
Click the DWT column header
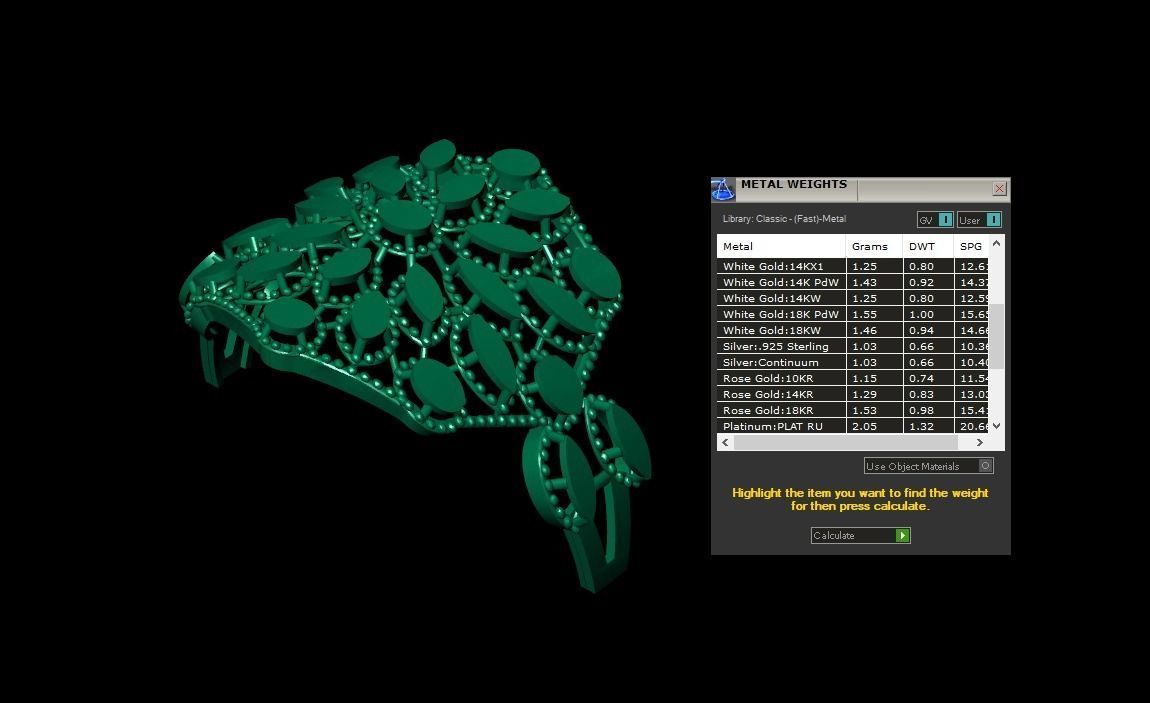pyautogui.click(x=928, y=246)
